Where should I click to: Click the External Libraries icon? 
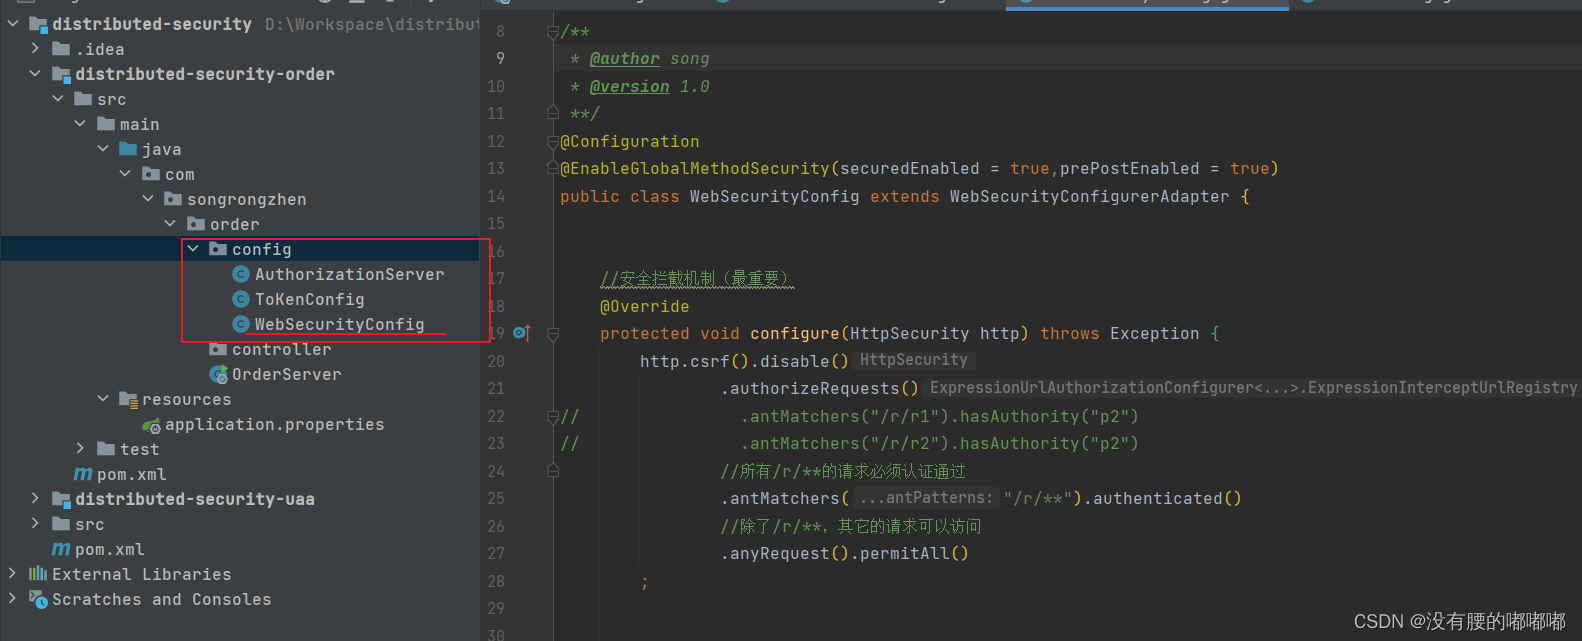[x=38, y=573]
